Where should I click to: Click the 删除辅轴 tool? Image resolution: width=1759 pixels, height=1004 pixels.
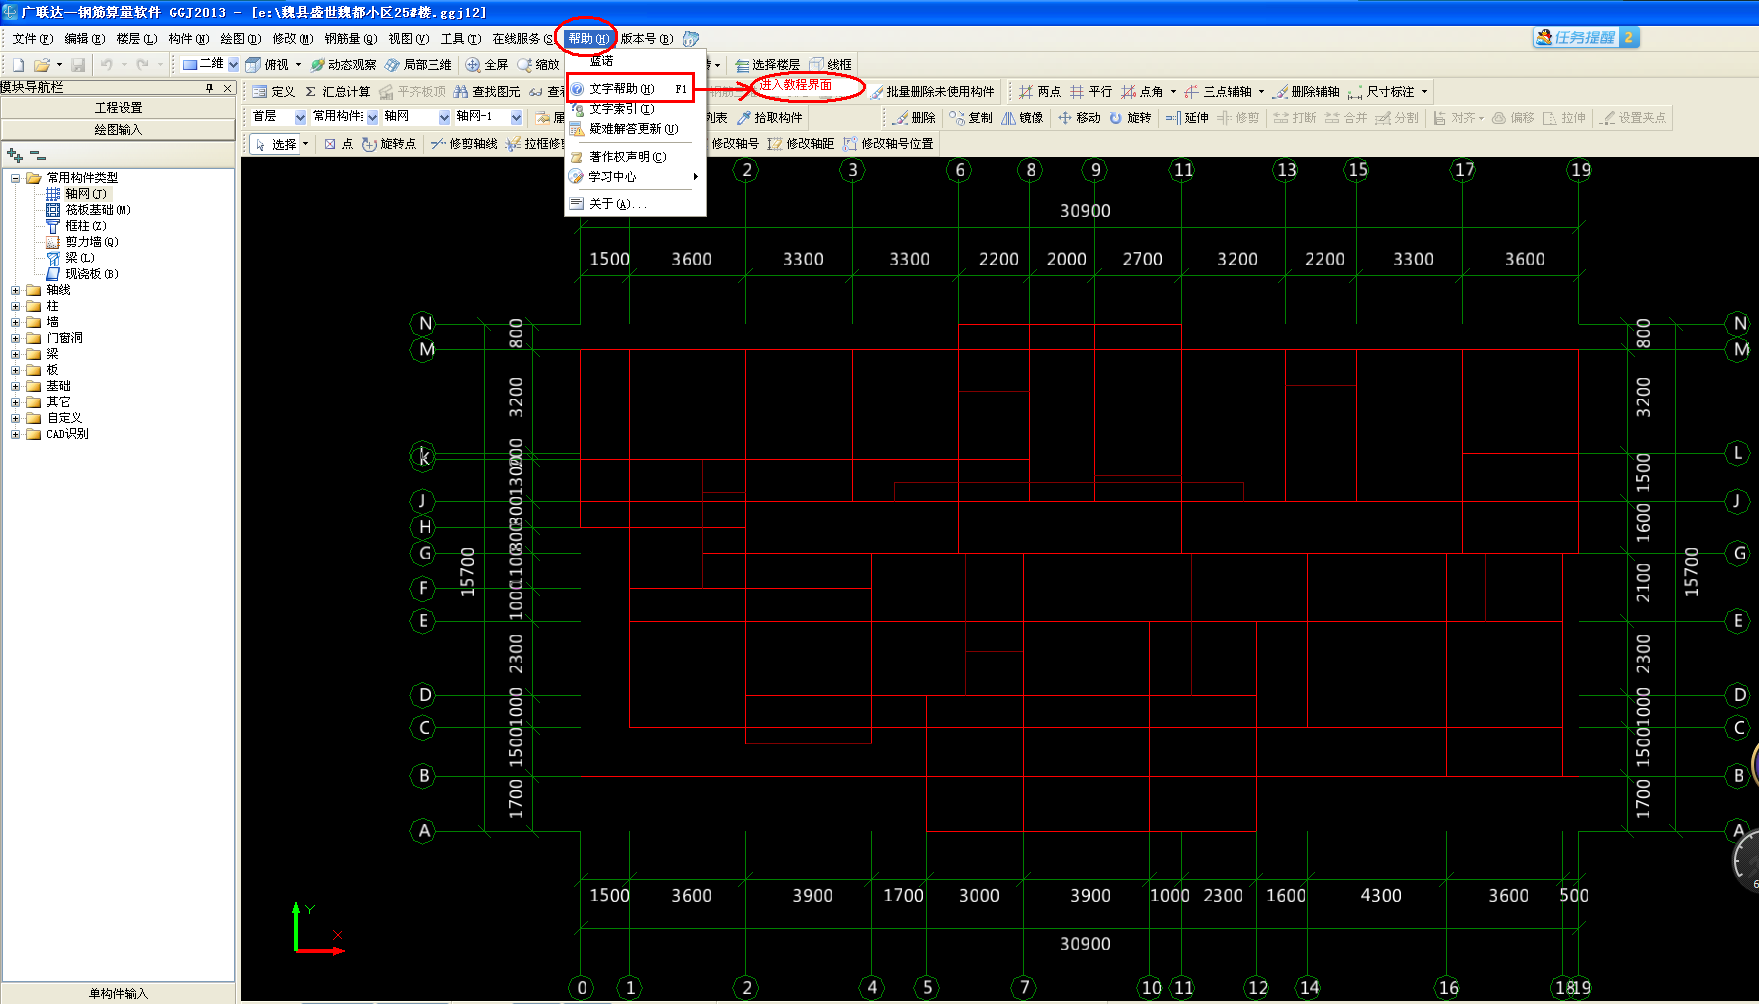click(1306, 92)
